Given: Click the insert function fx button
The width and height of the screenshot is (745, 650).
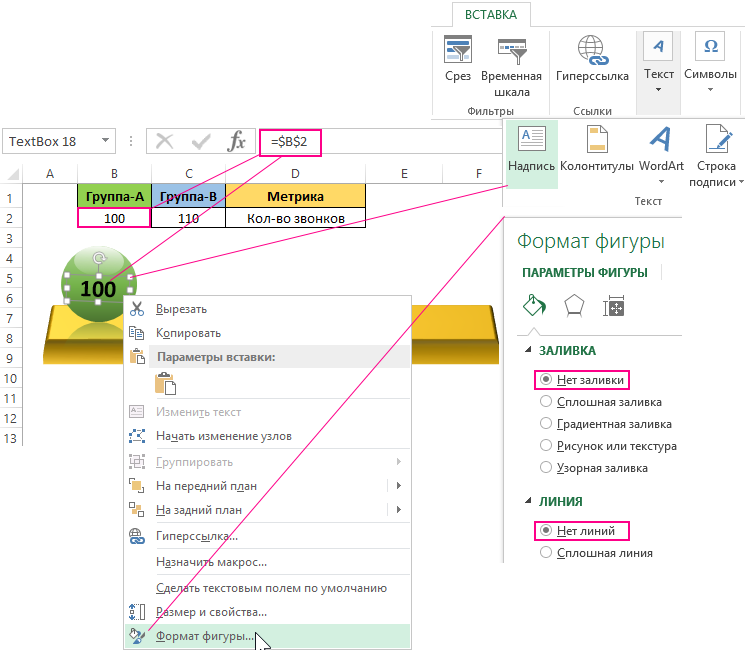Looking at the screenshot, I should pos(237,142).
